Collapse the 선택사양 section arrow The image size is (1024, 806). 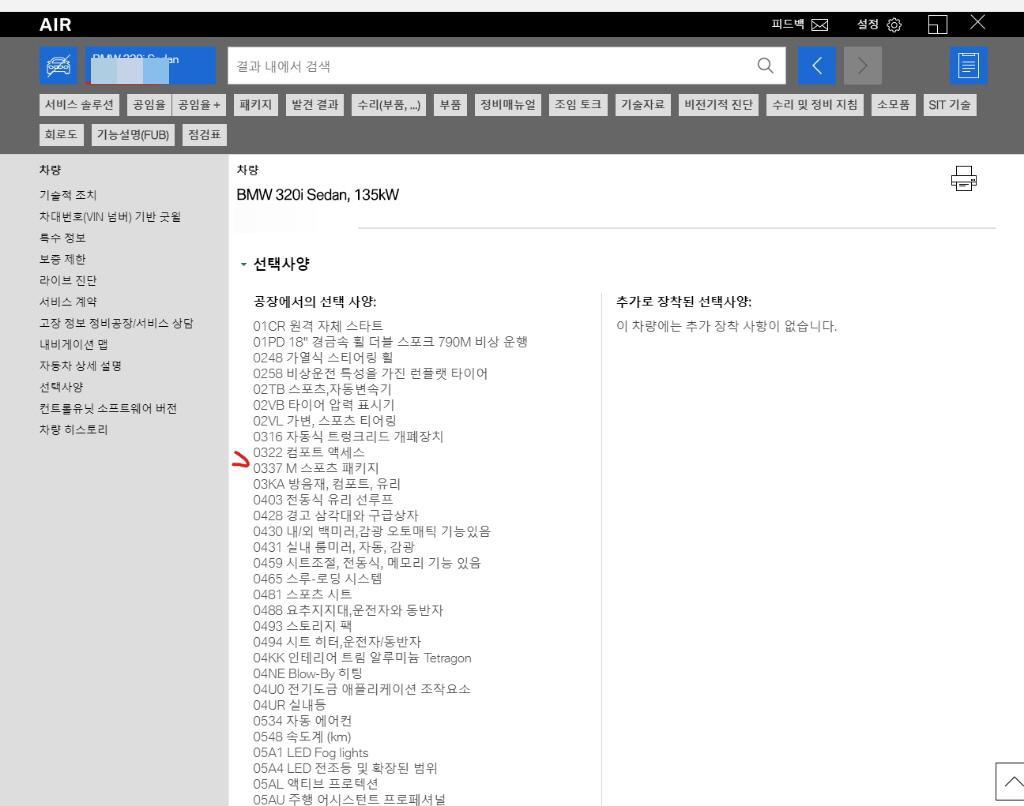[243, 265]
